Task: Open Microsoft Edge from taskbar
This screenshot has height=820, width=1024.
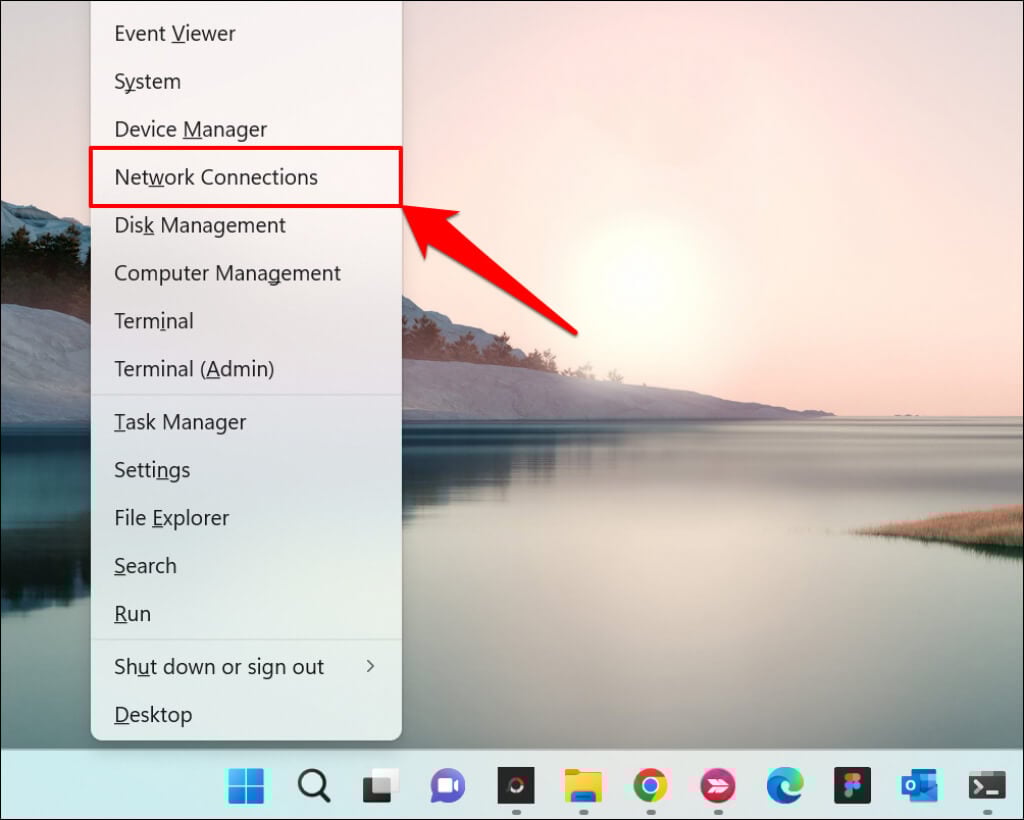Action: (785, 785)
